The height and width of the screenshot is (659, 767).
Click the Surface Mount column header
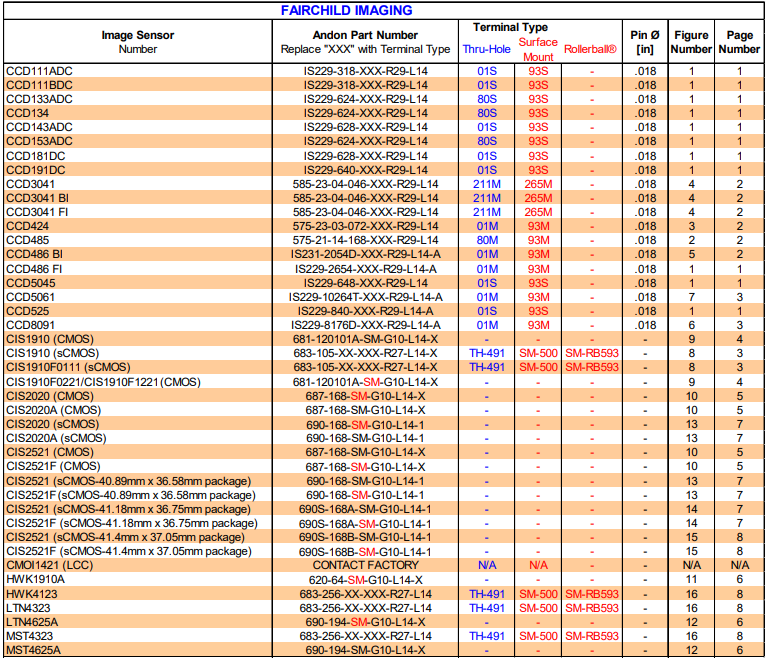click(x=538, y=49)
